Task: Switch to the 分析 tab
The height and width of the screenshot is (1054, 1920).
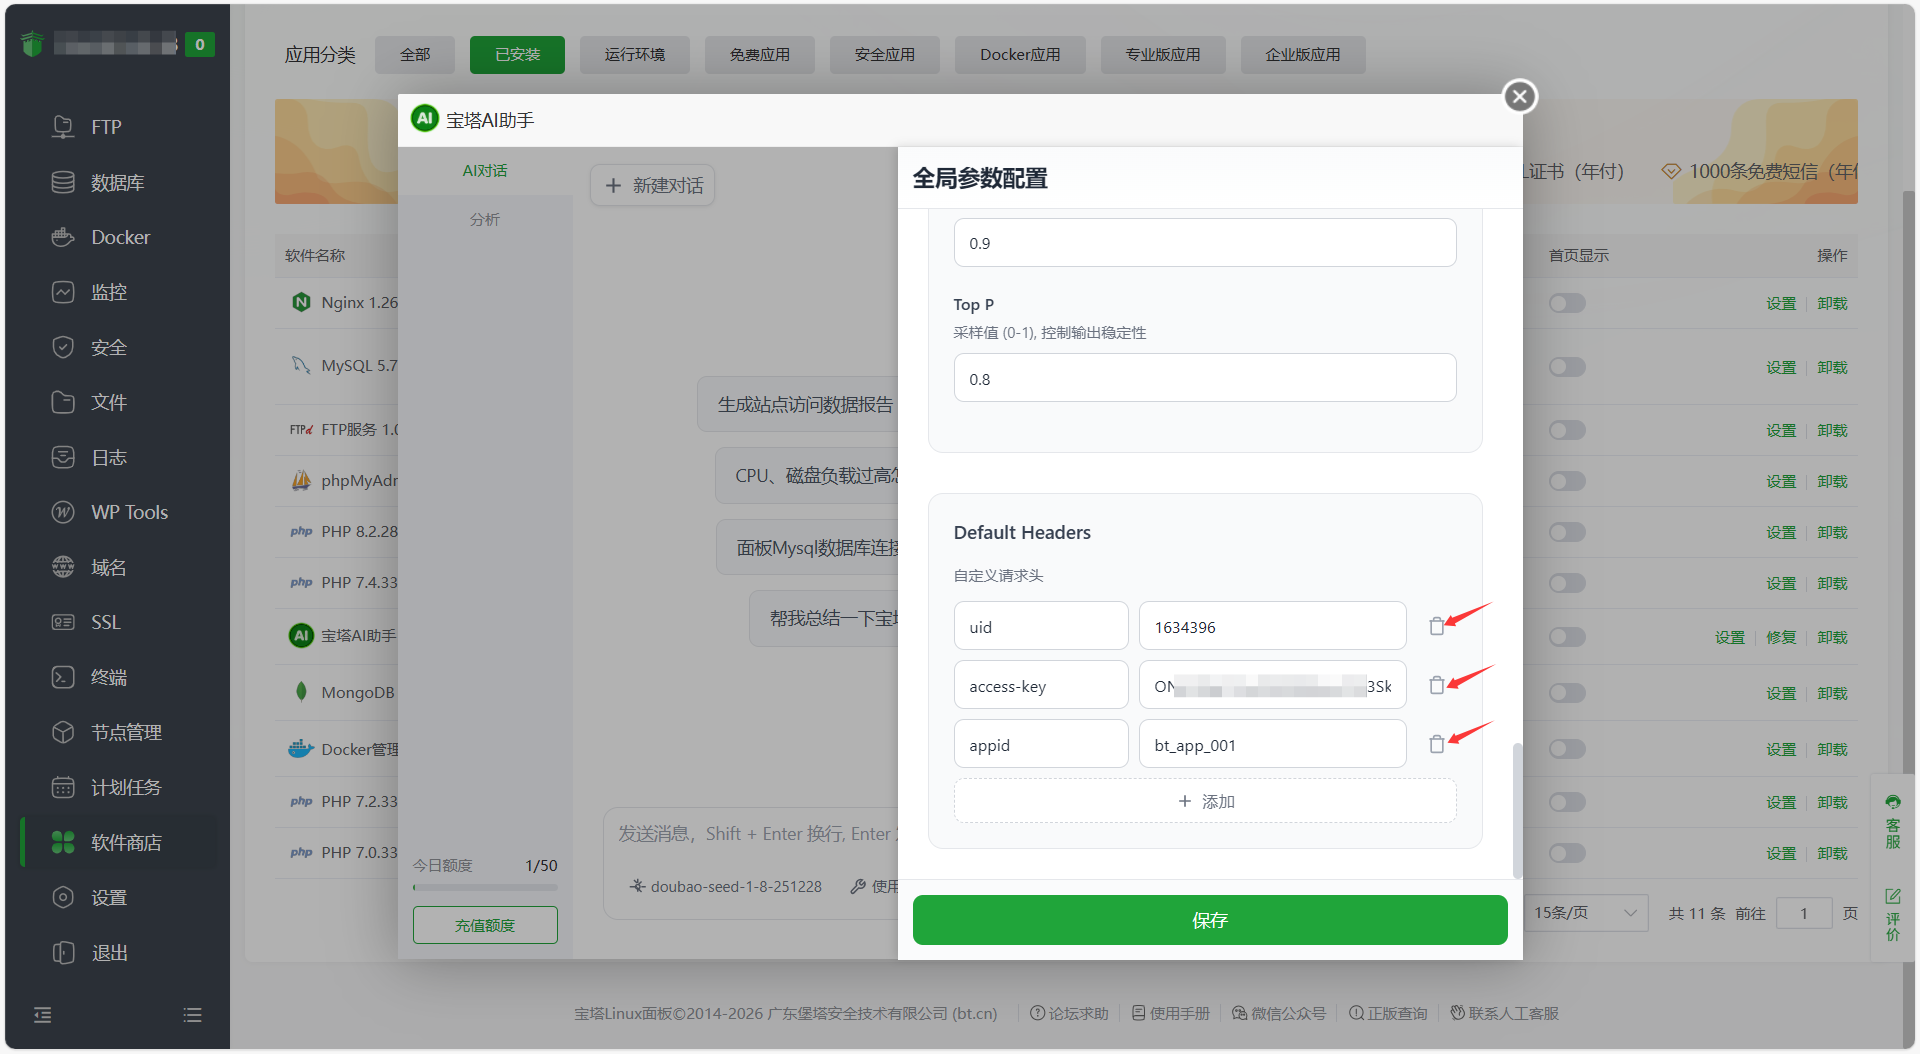Action: coord(485,219)
